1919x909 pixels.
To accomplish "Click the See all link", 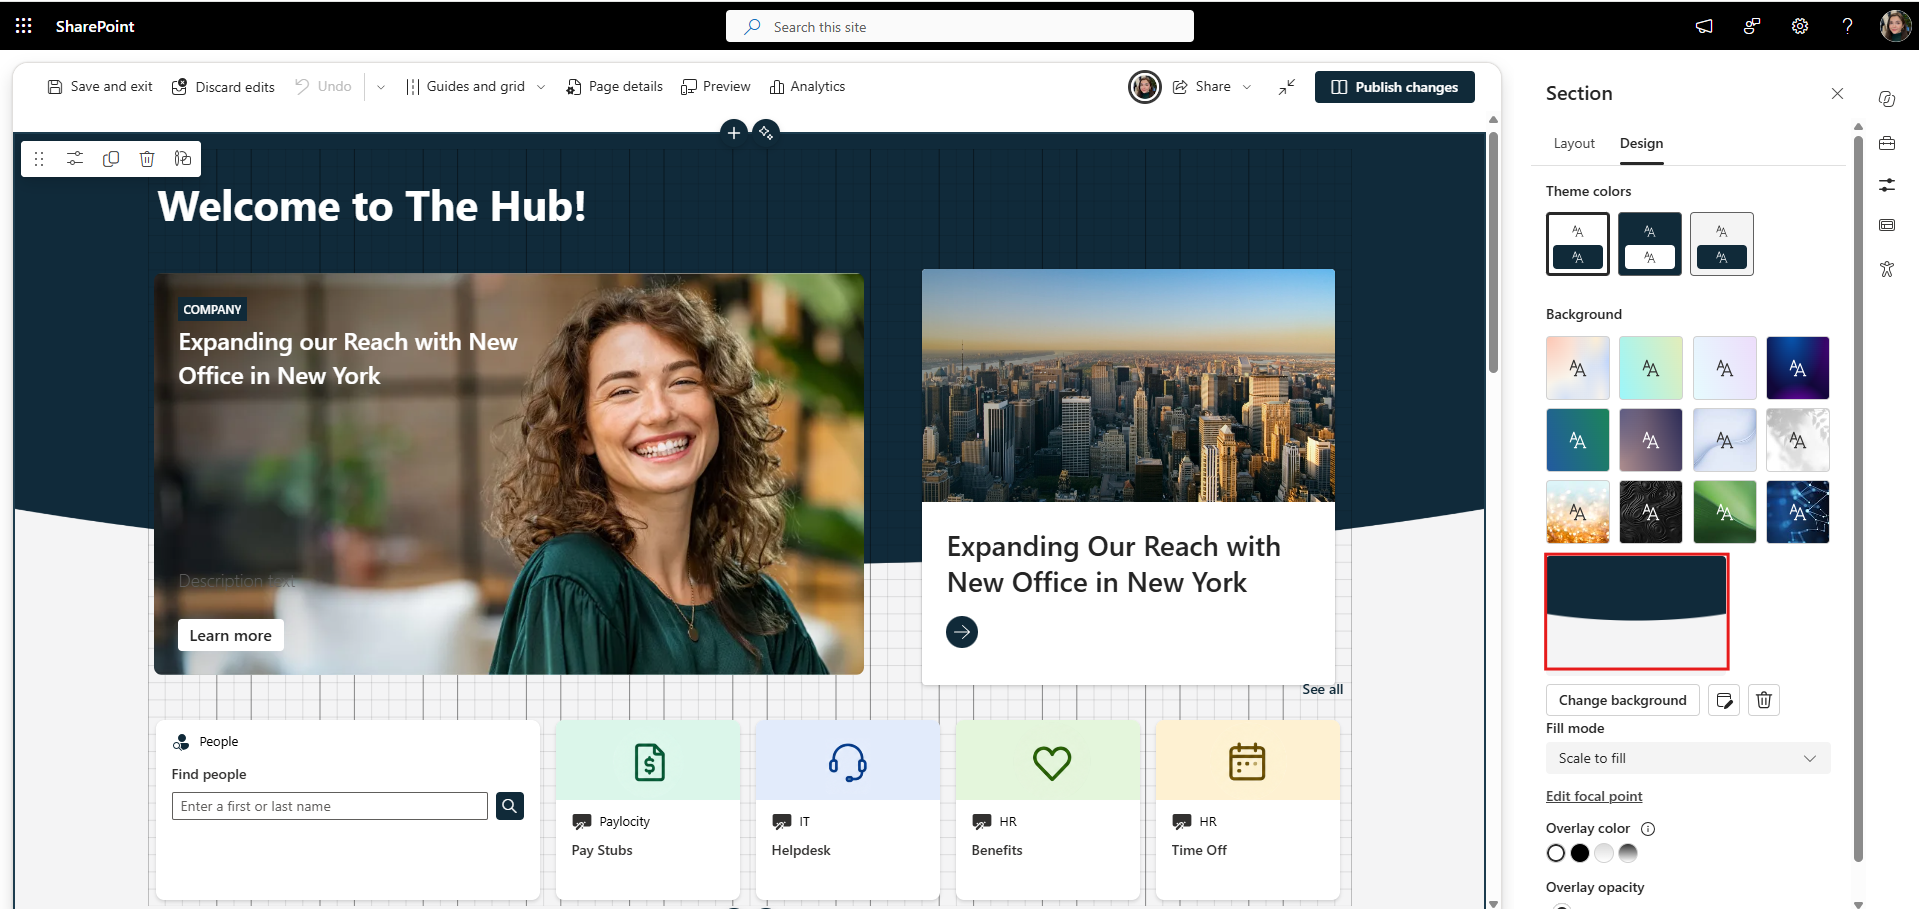I will point(1322,689).
